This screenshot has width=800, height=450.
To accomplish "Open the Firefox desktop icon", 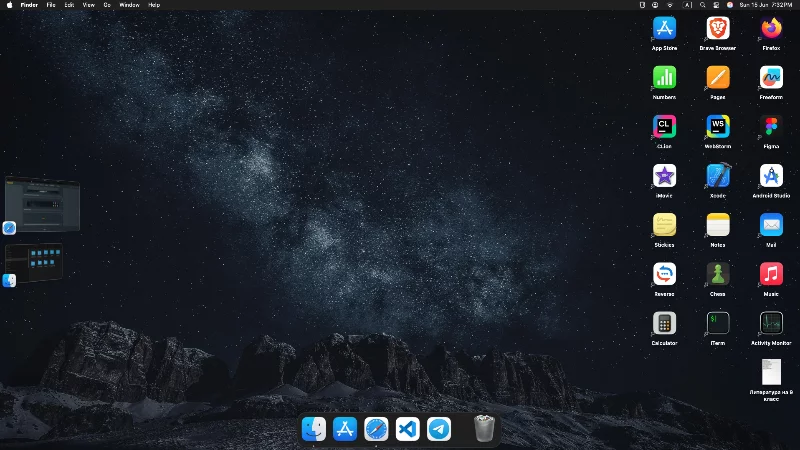I will 771,28.
